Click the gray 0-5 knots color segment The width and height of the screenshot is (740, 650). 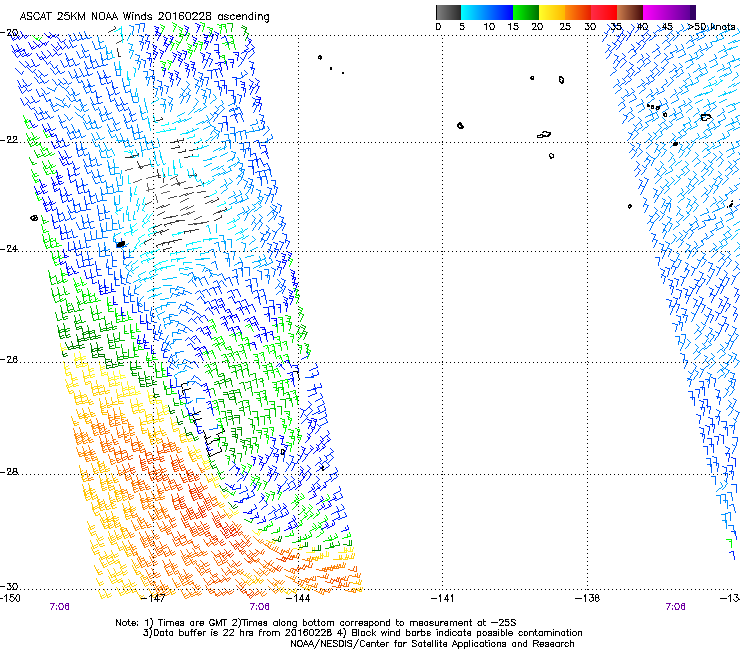click(448, 12)
